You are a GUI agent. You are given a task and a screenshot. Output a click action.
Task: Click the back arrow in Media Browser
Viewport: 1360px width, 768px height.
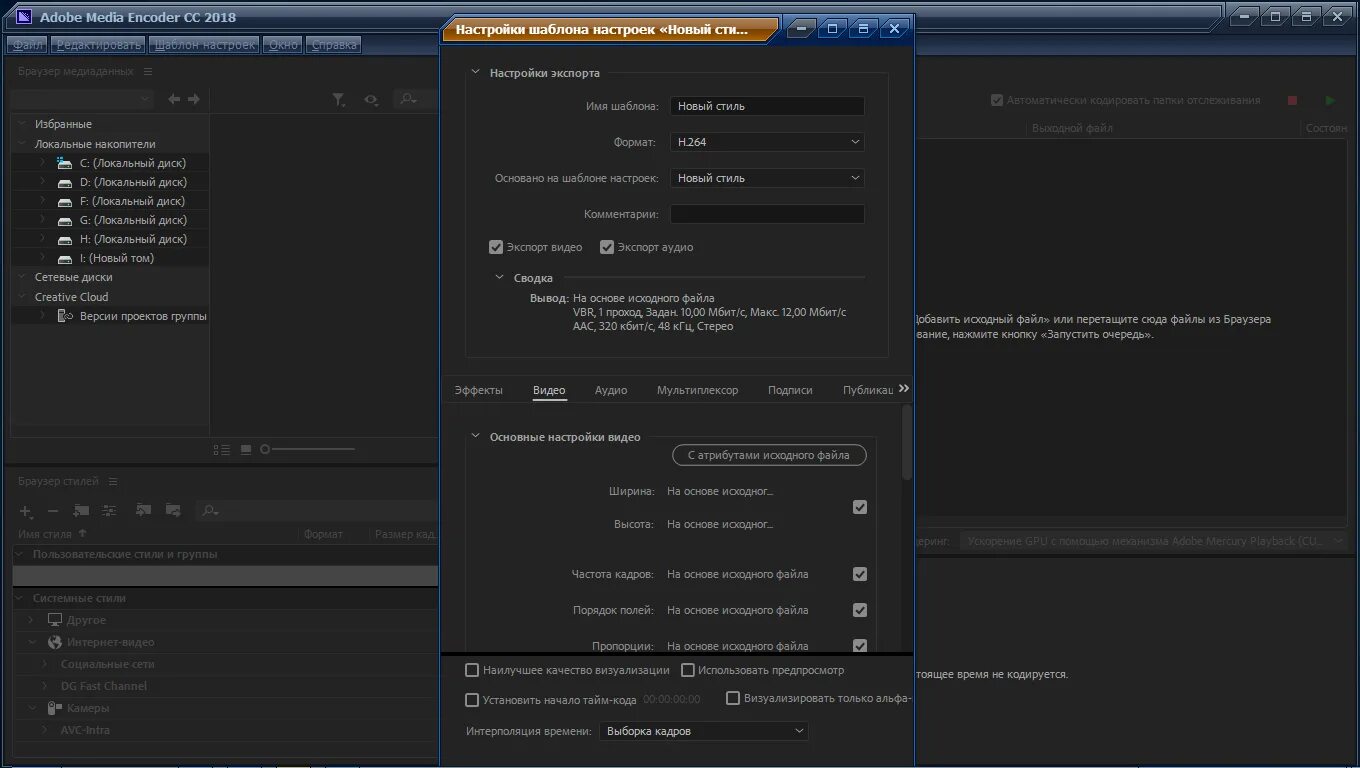click(174, 99)
